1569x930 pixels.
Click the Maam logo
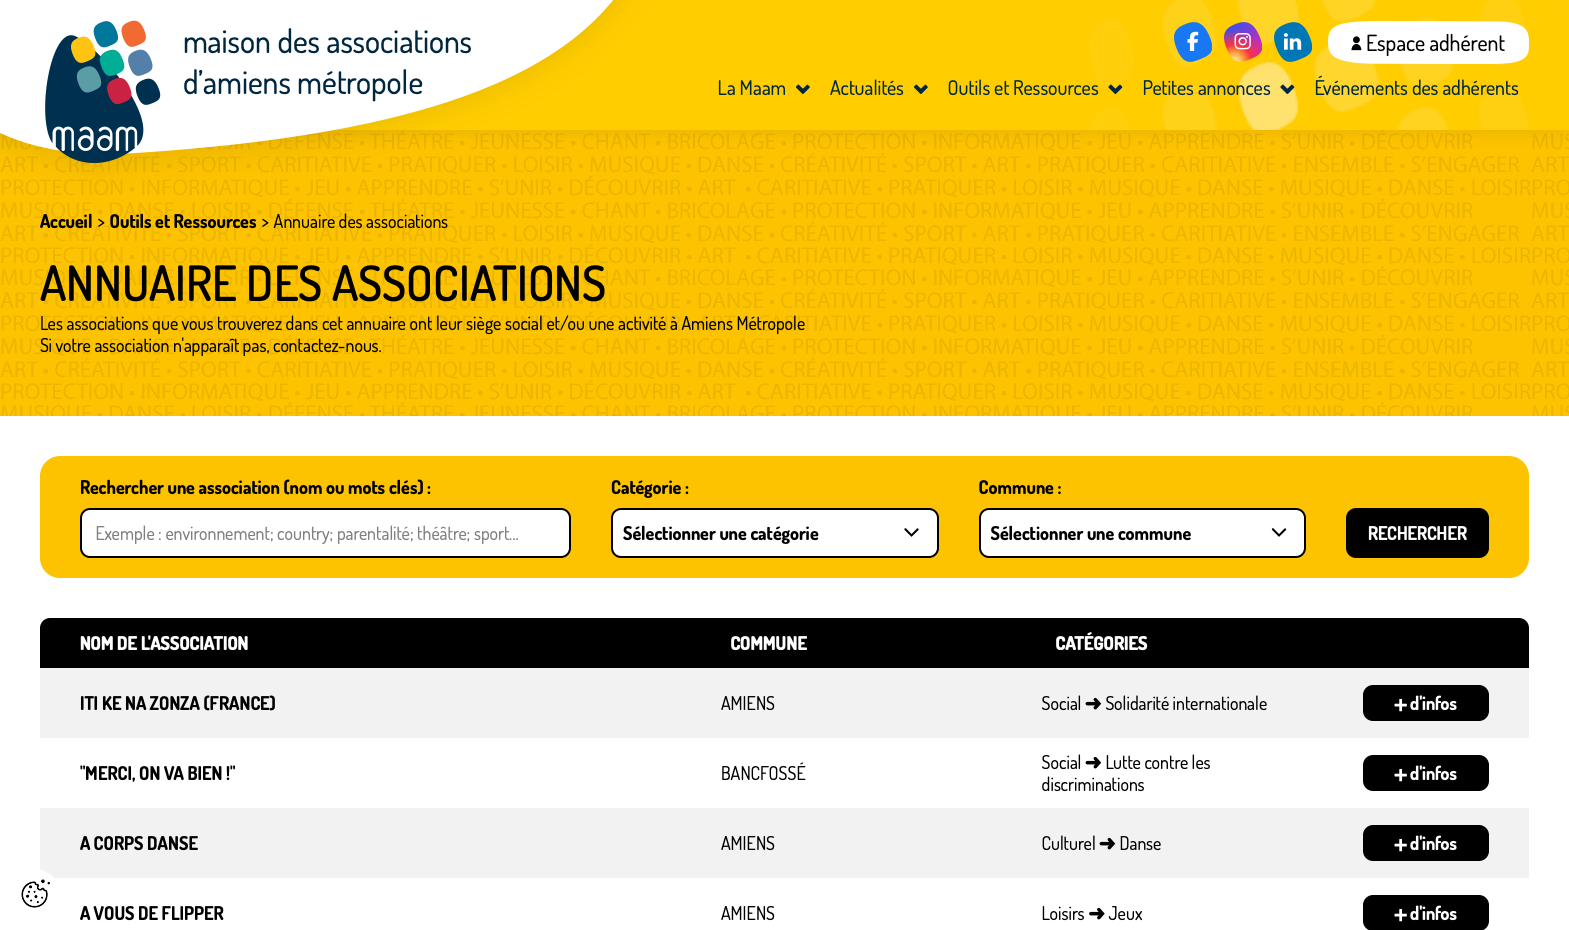coord(102,90)
